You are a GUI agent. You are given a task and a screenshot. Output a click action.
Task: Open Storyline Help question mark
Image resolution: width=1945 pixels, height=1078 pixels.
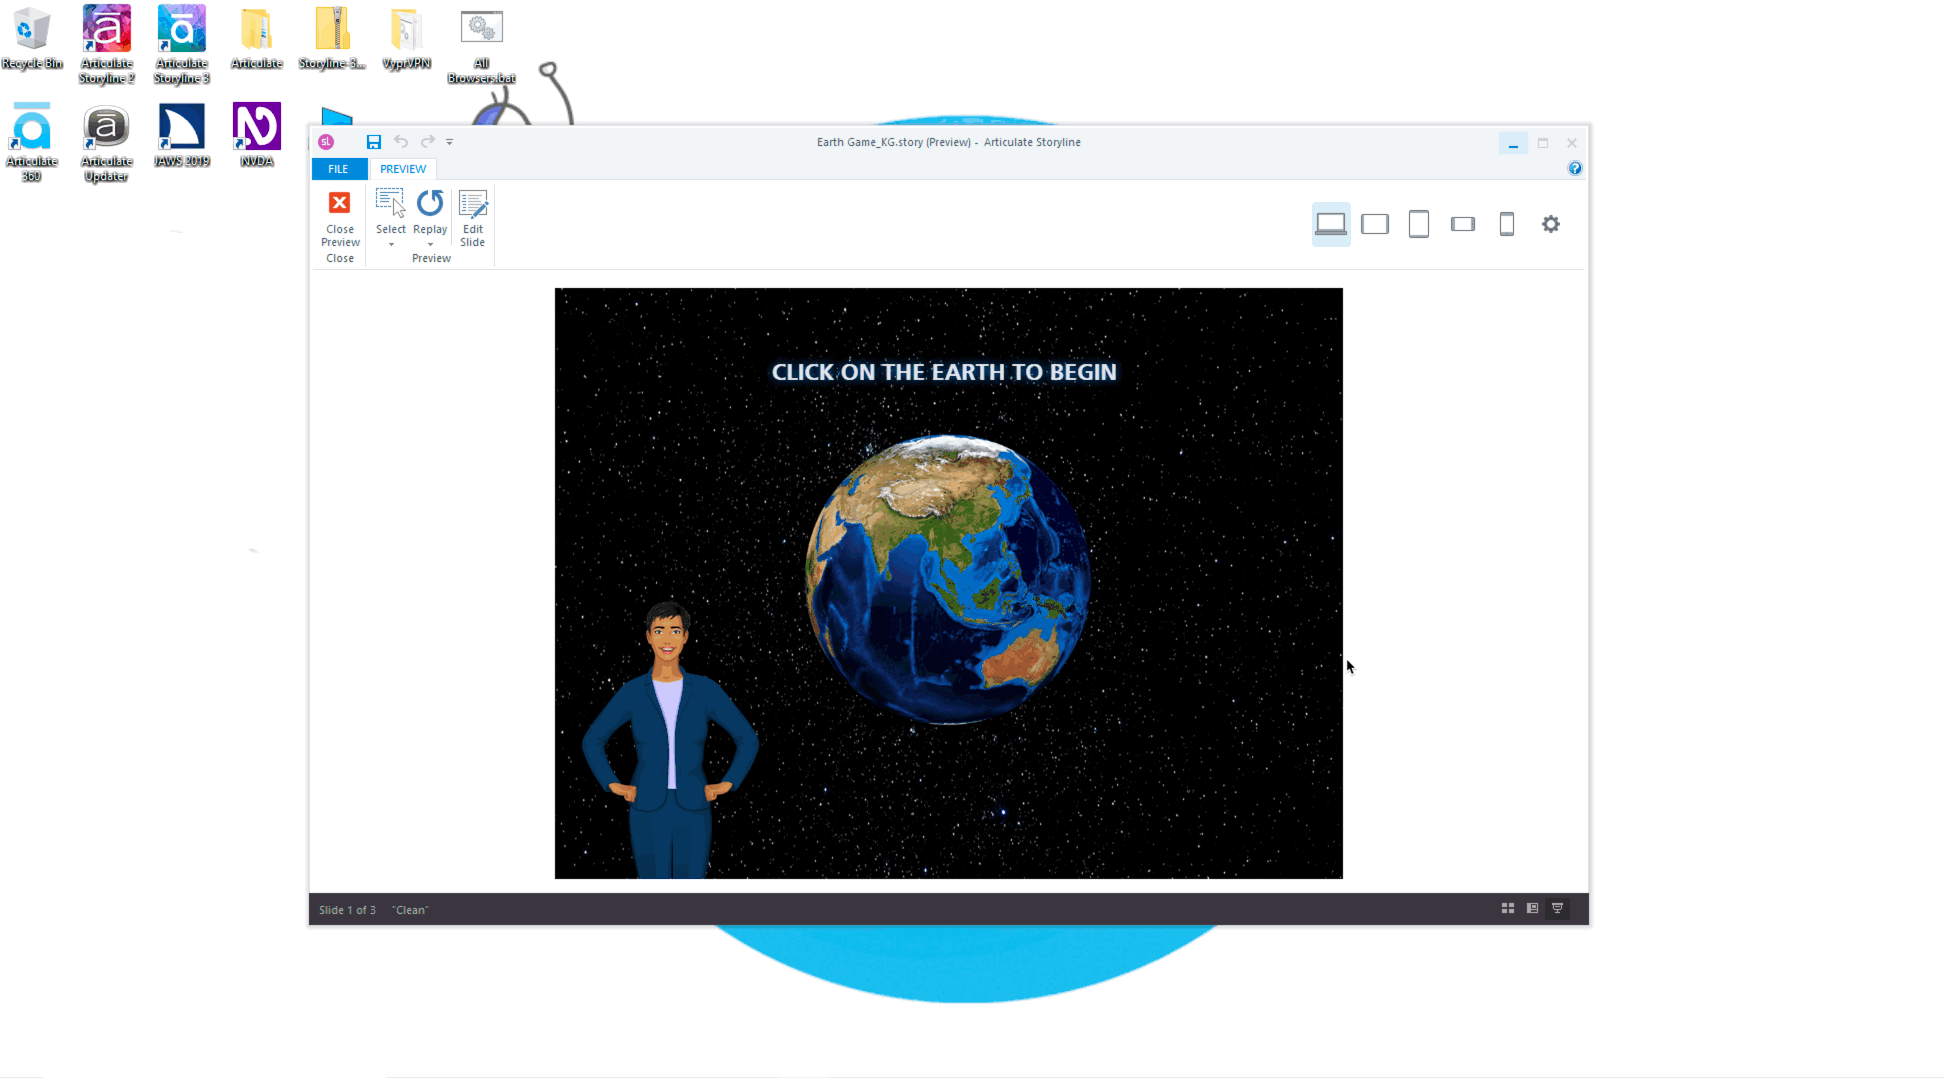(x=1575, y=168)
